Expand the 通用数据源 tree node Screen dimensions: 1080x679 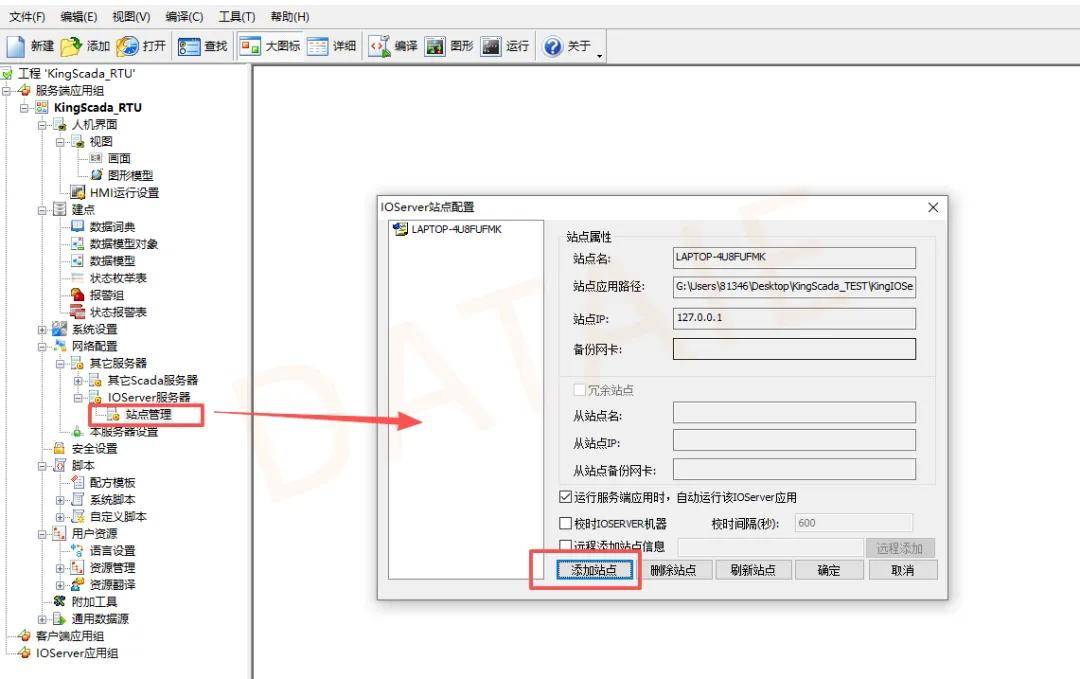43,618
